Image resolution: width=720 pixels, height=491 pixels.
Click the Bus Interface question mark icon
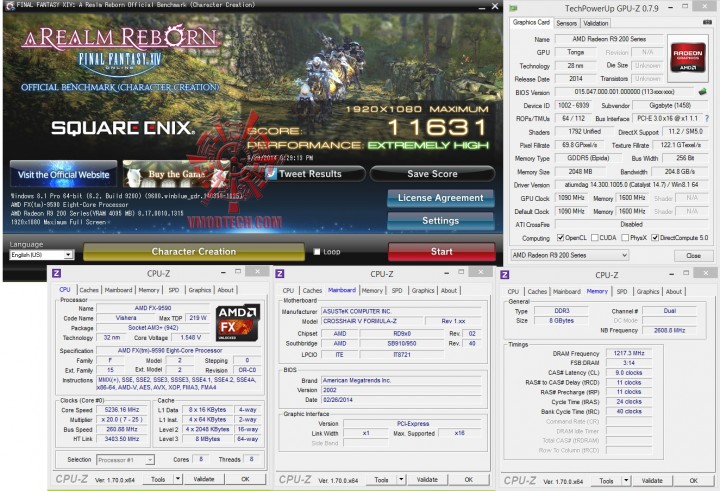point(707,119)
